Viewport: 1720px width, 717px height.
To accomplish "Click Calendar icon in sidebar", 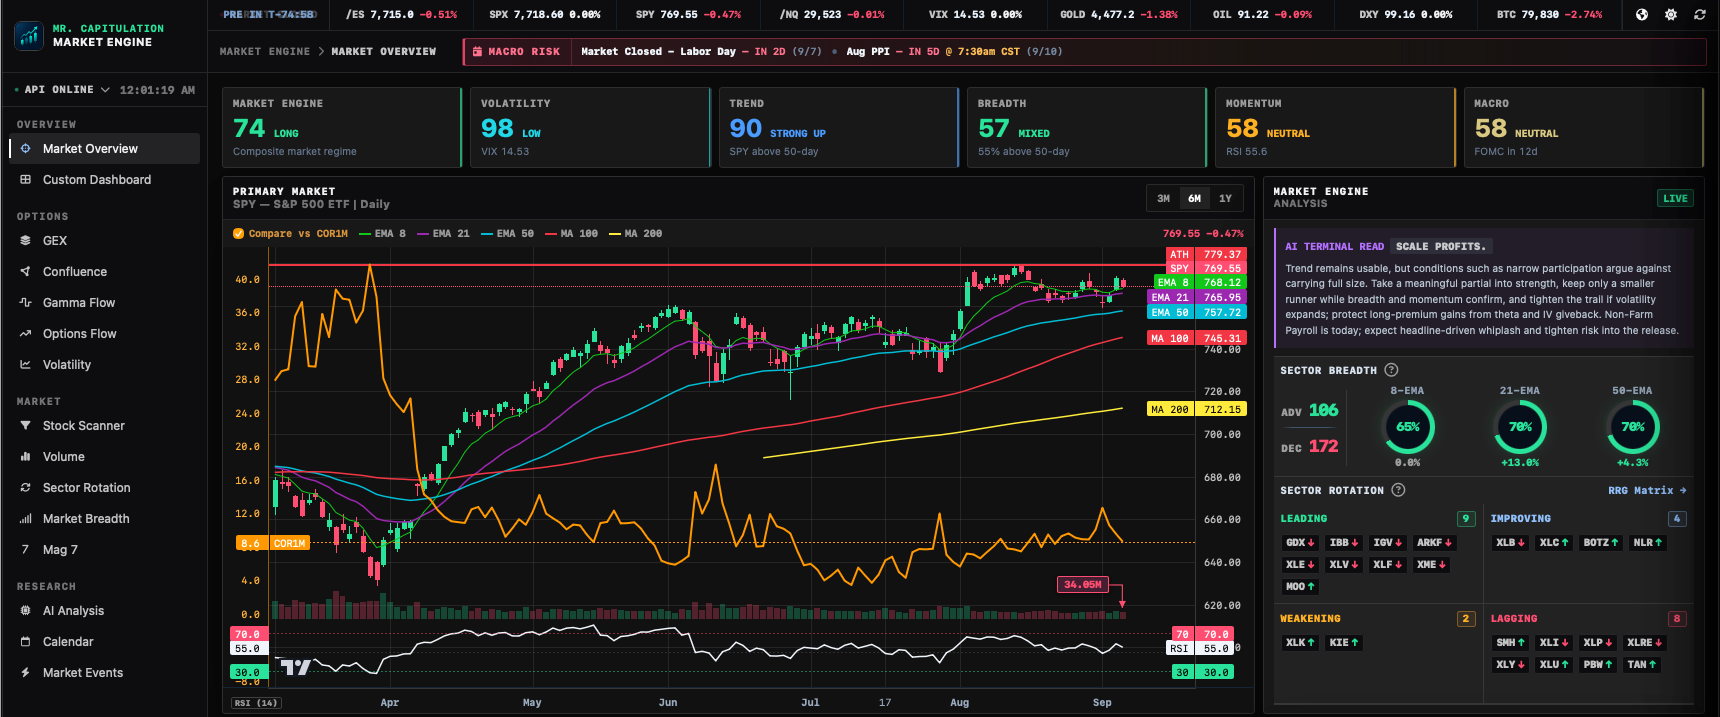I will tap(25, 641).
